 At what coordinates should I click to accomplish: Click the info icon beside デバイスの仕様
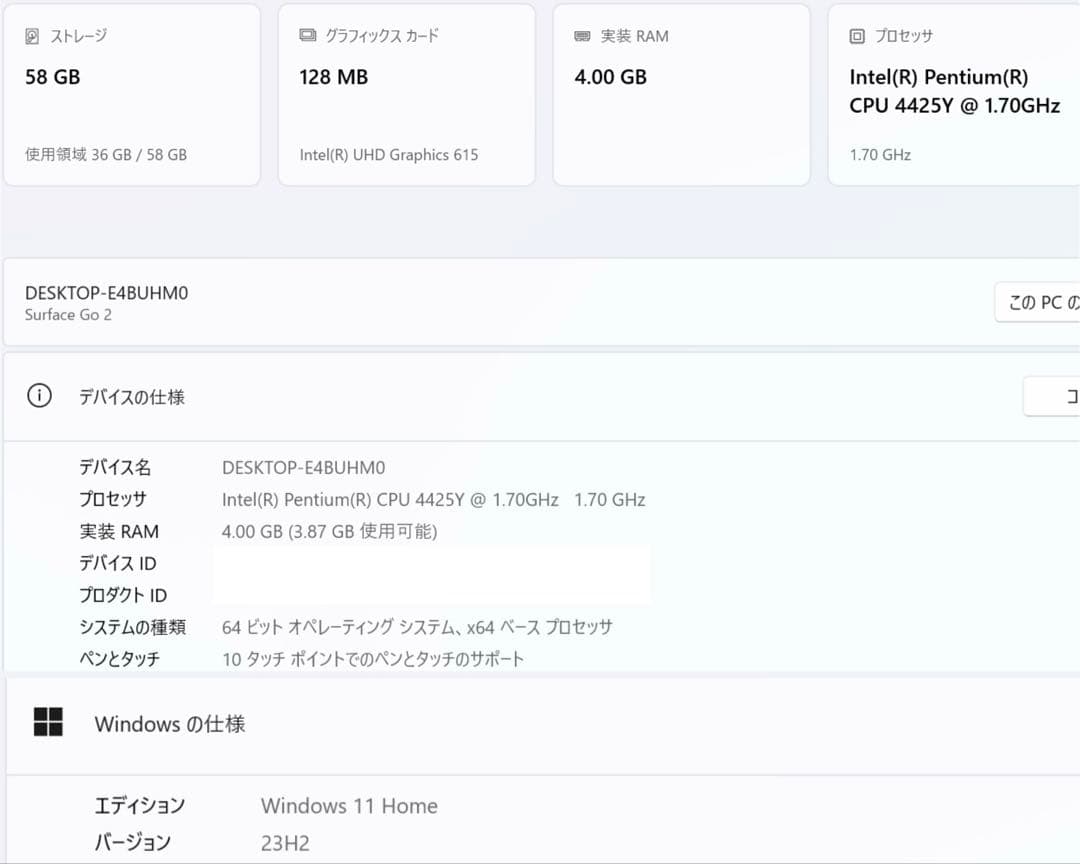click(x=39, y=396)
